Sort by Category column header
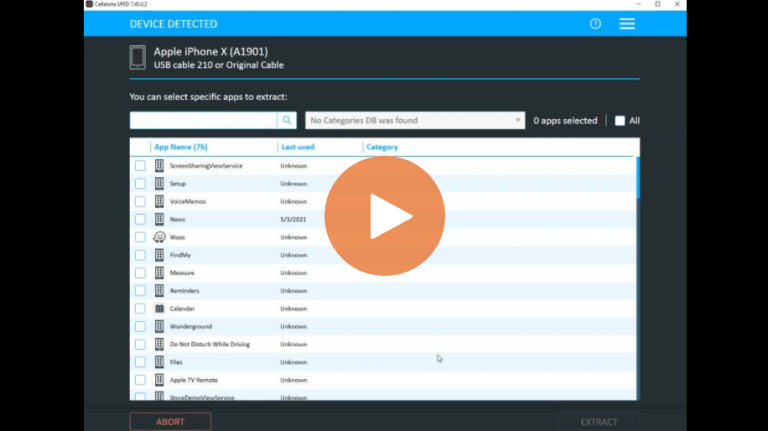768x431 pixels. point(382,147)
